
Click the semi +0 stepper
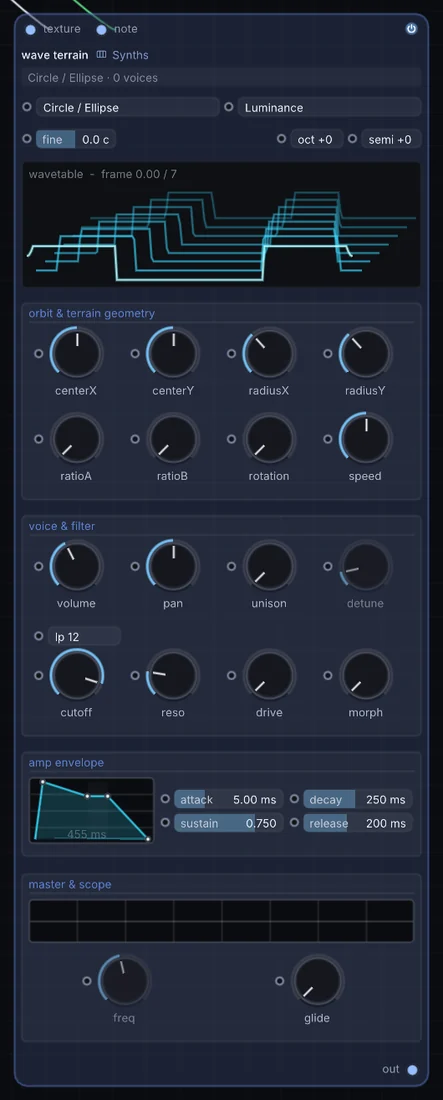[x=391, y=139]
